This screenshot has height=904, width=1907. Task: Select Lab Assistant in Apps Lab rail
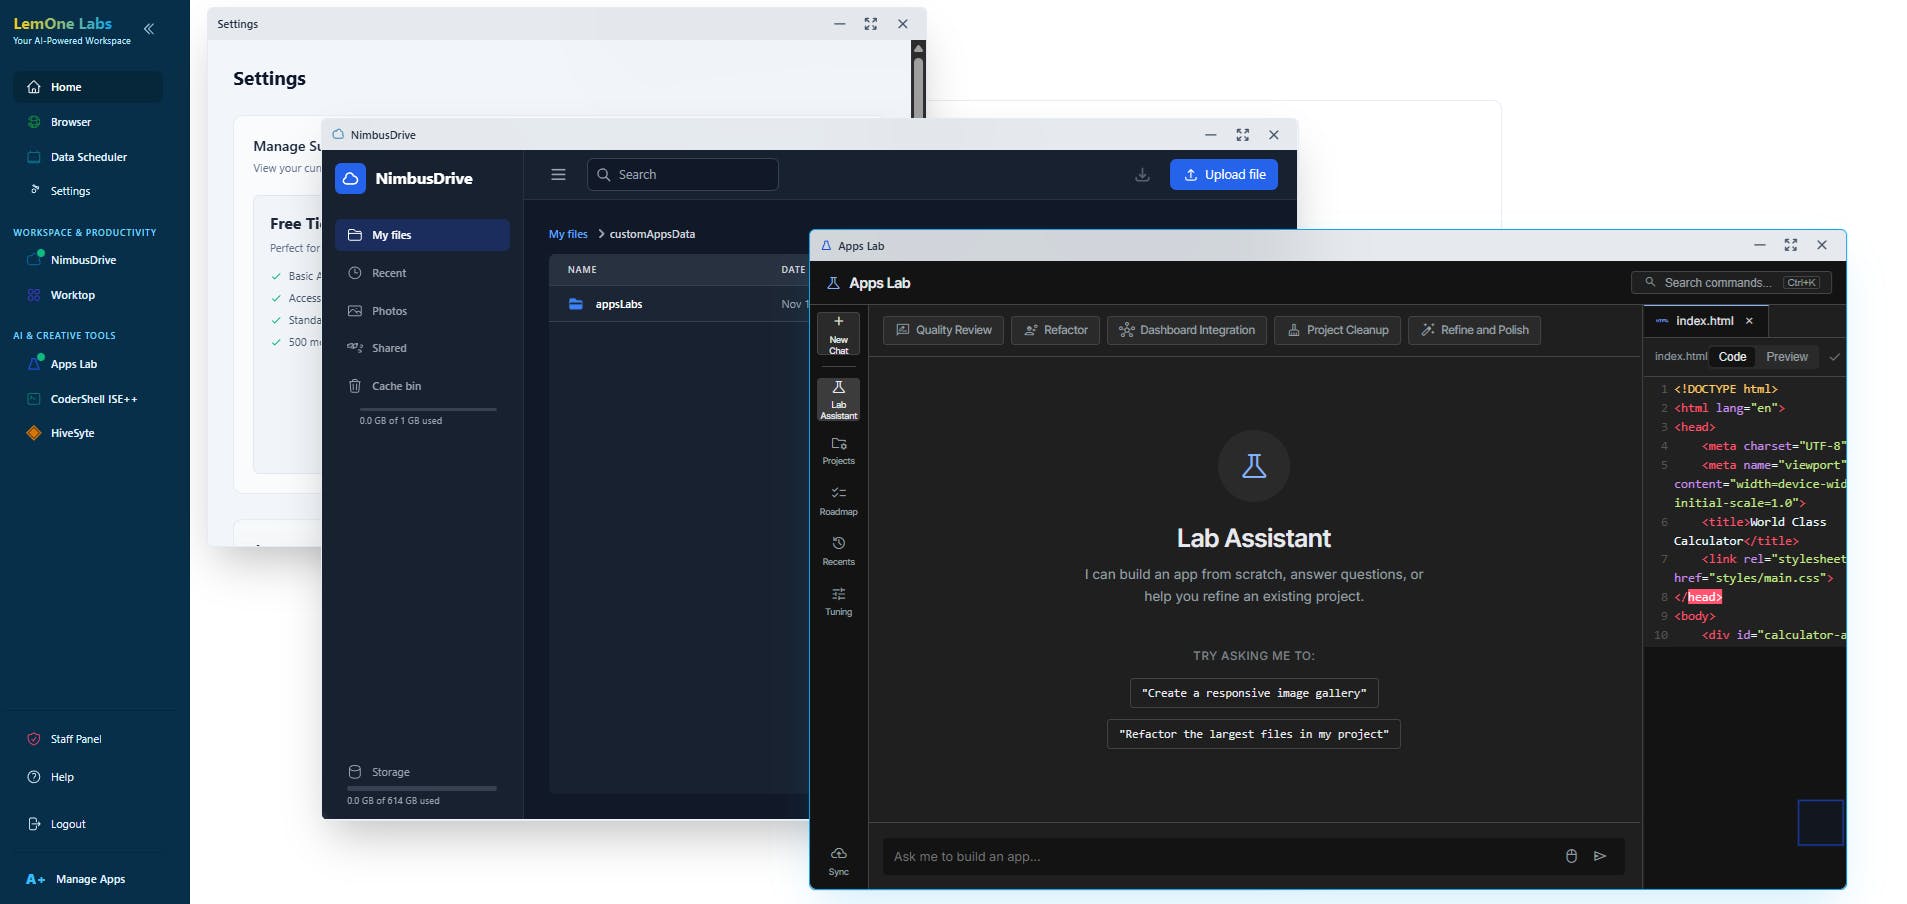coord(838,400)
